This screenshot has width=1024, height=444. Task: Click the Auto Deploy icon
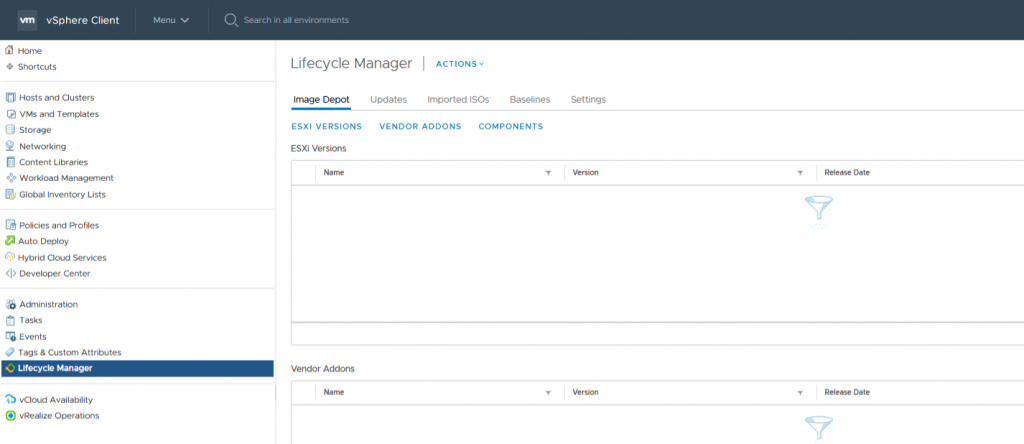tap(10, 241)
